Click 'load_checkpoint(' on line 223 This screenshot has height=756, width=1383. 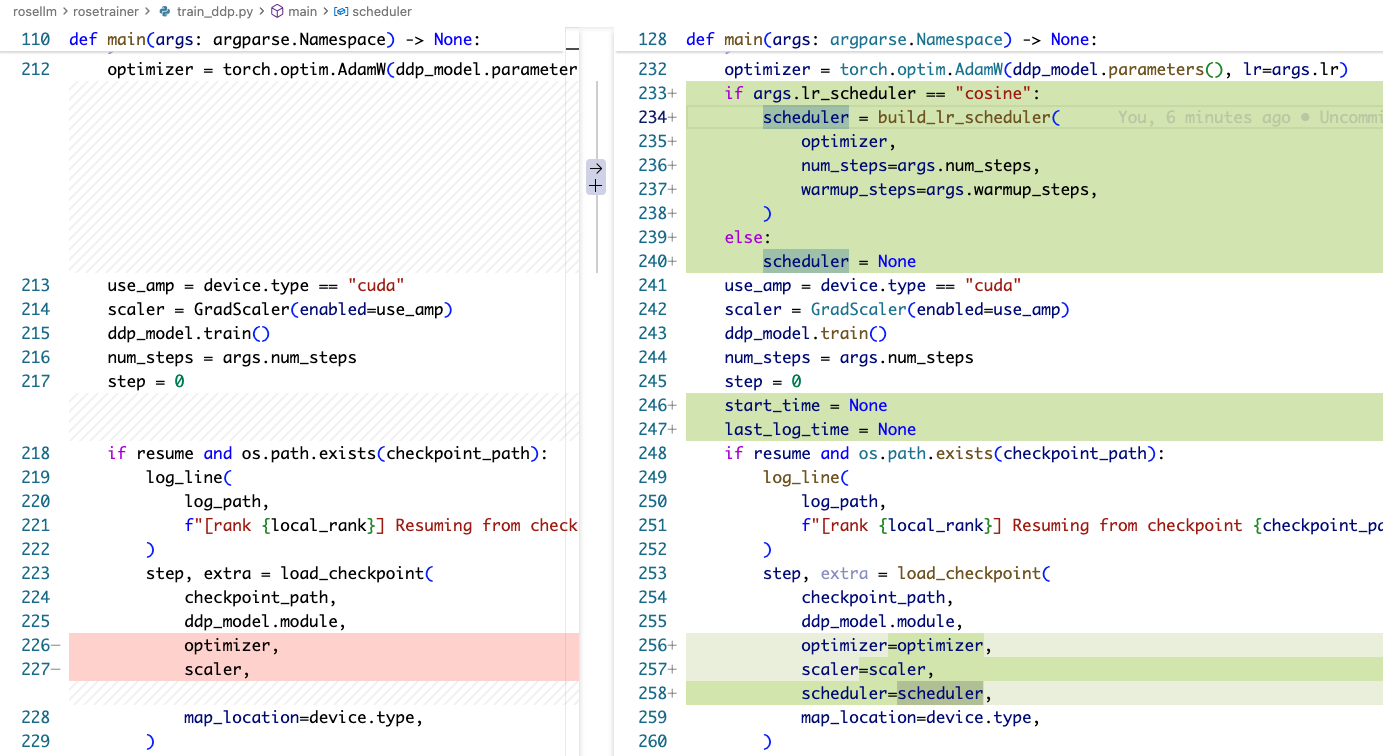(x=357, y=573)
